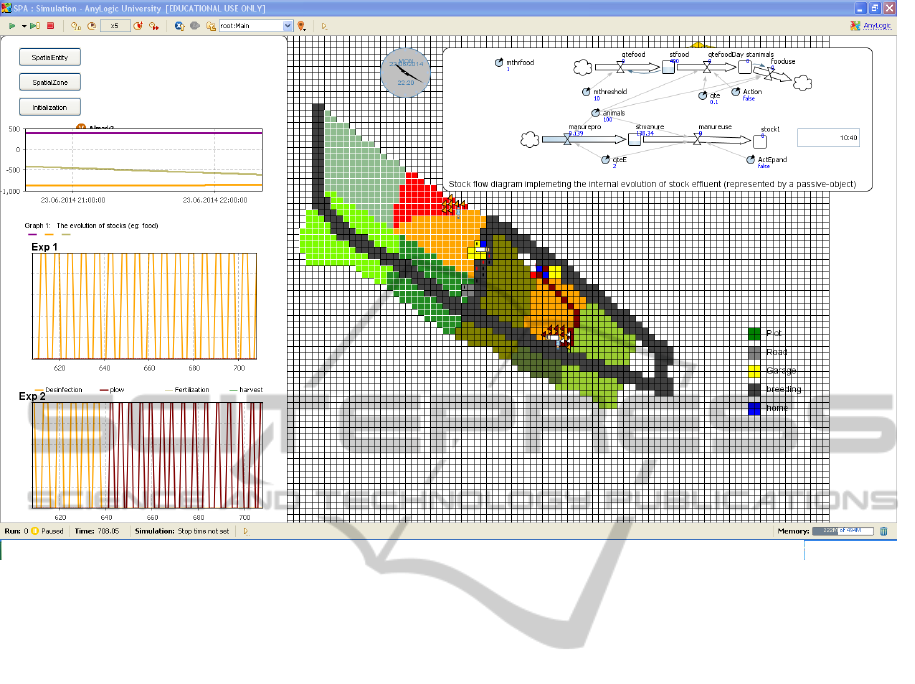
Task: Expand the run options dropdown arrow
Action: pyautogui.click(x=23, y=25)
